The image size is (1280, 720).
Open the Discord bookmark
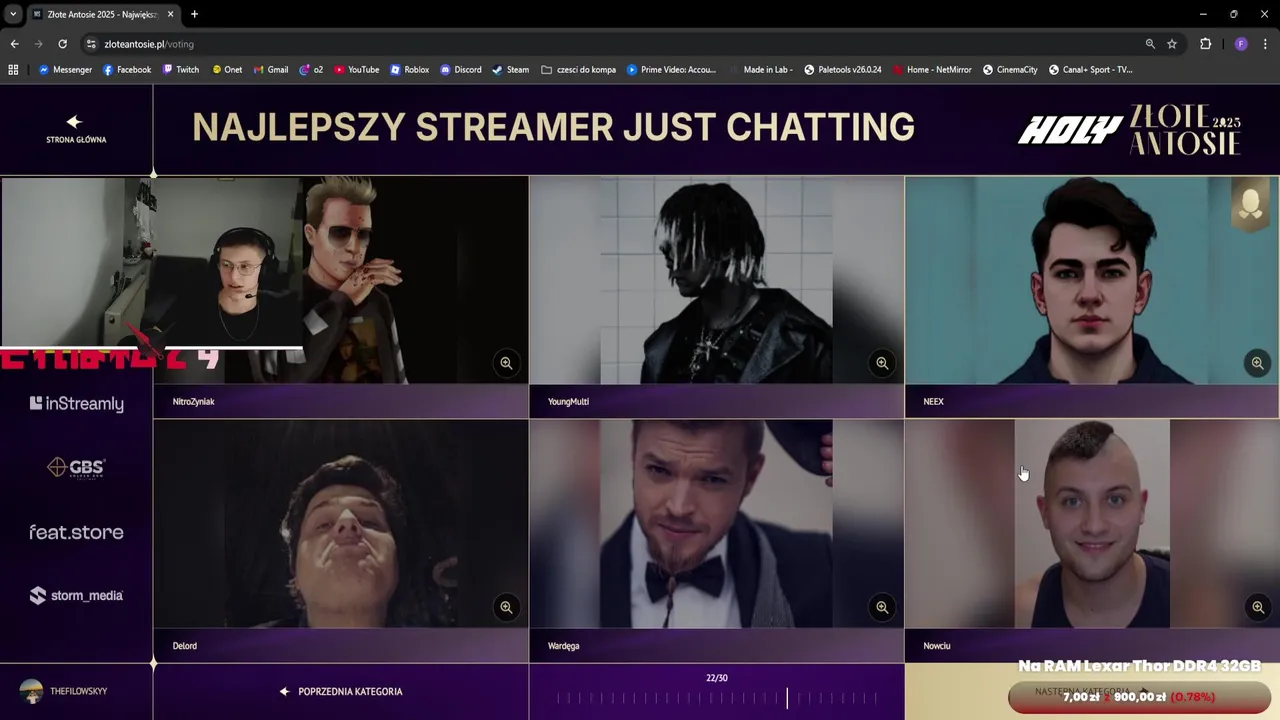[x=461, y=70]
